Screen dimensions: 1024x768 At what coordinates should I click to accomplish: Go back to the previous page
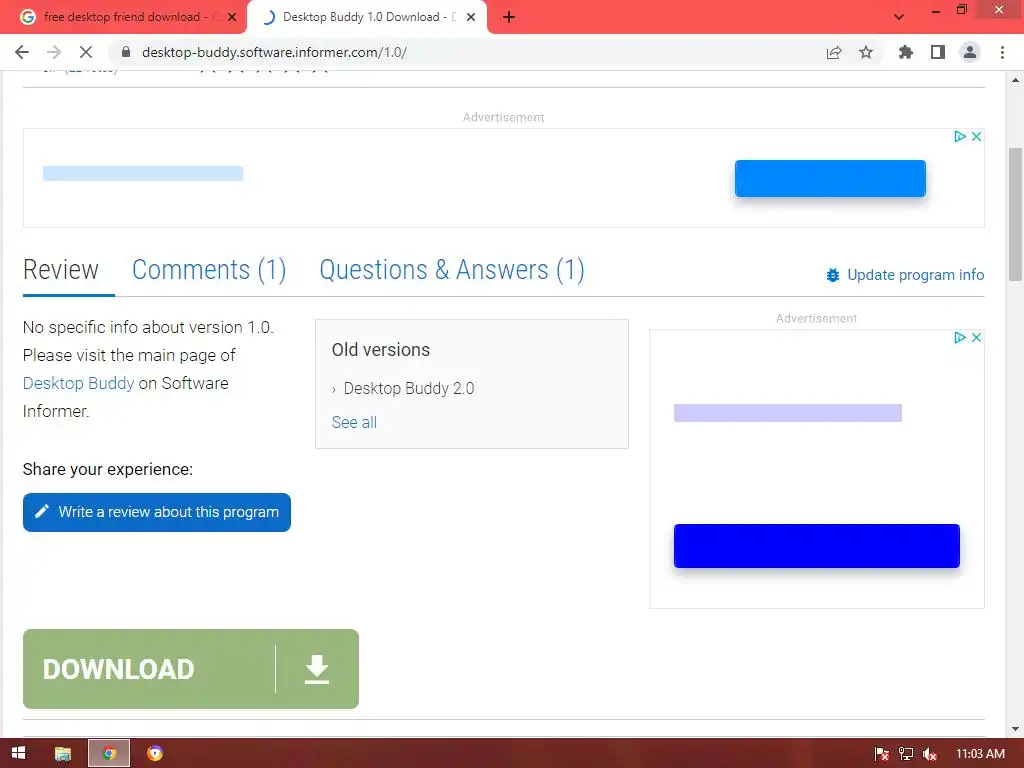pos(22,52)
